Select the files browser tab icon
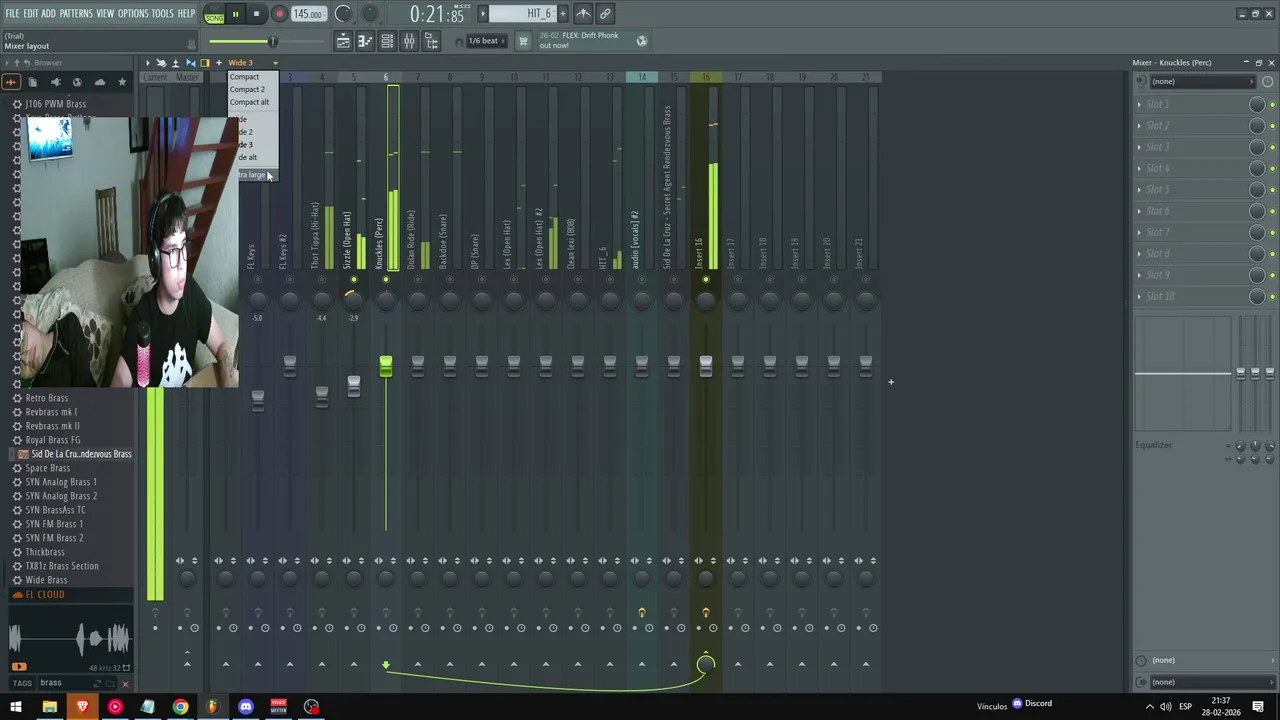 tap(33, 82)
